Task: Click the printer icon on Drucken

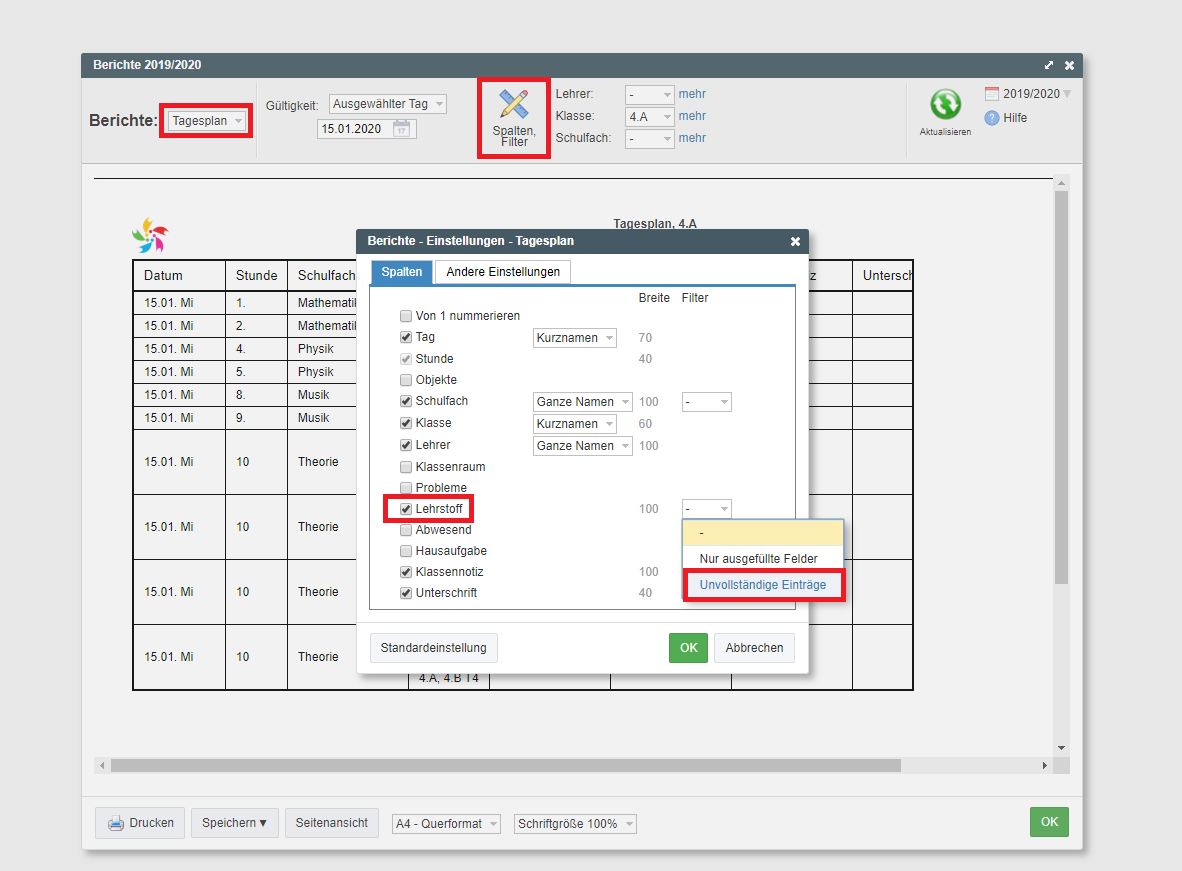Action: (115, 823)
